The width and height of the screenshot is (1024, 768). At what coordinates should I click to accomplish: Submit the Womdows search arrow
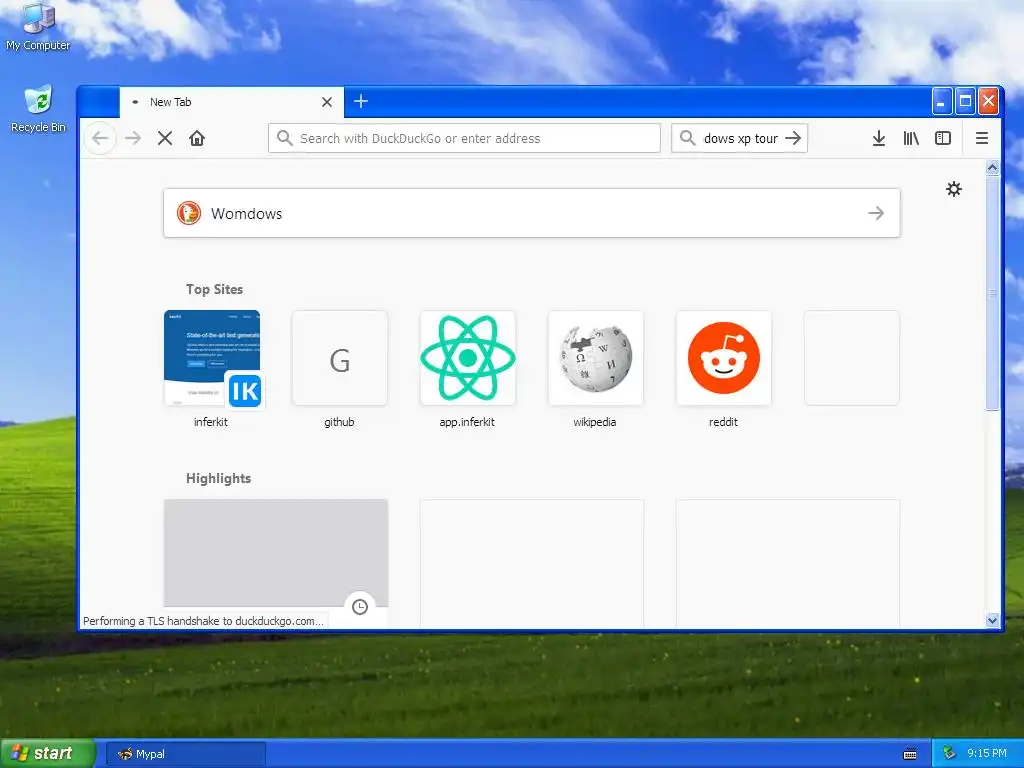876,213
